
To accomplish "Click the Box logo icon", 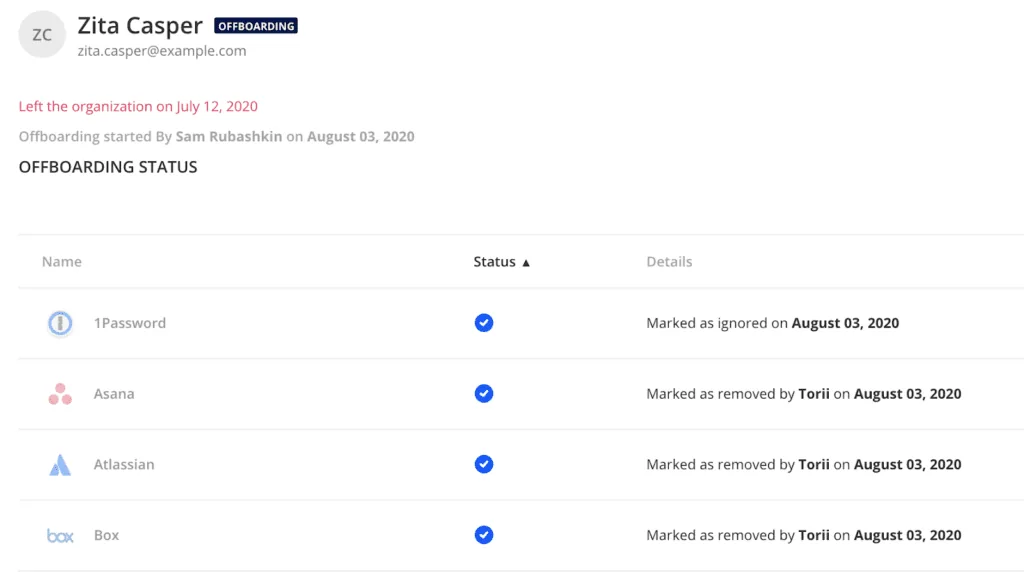I will point(60,536).
